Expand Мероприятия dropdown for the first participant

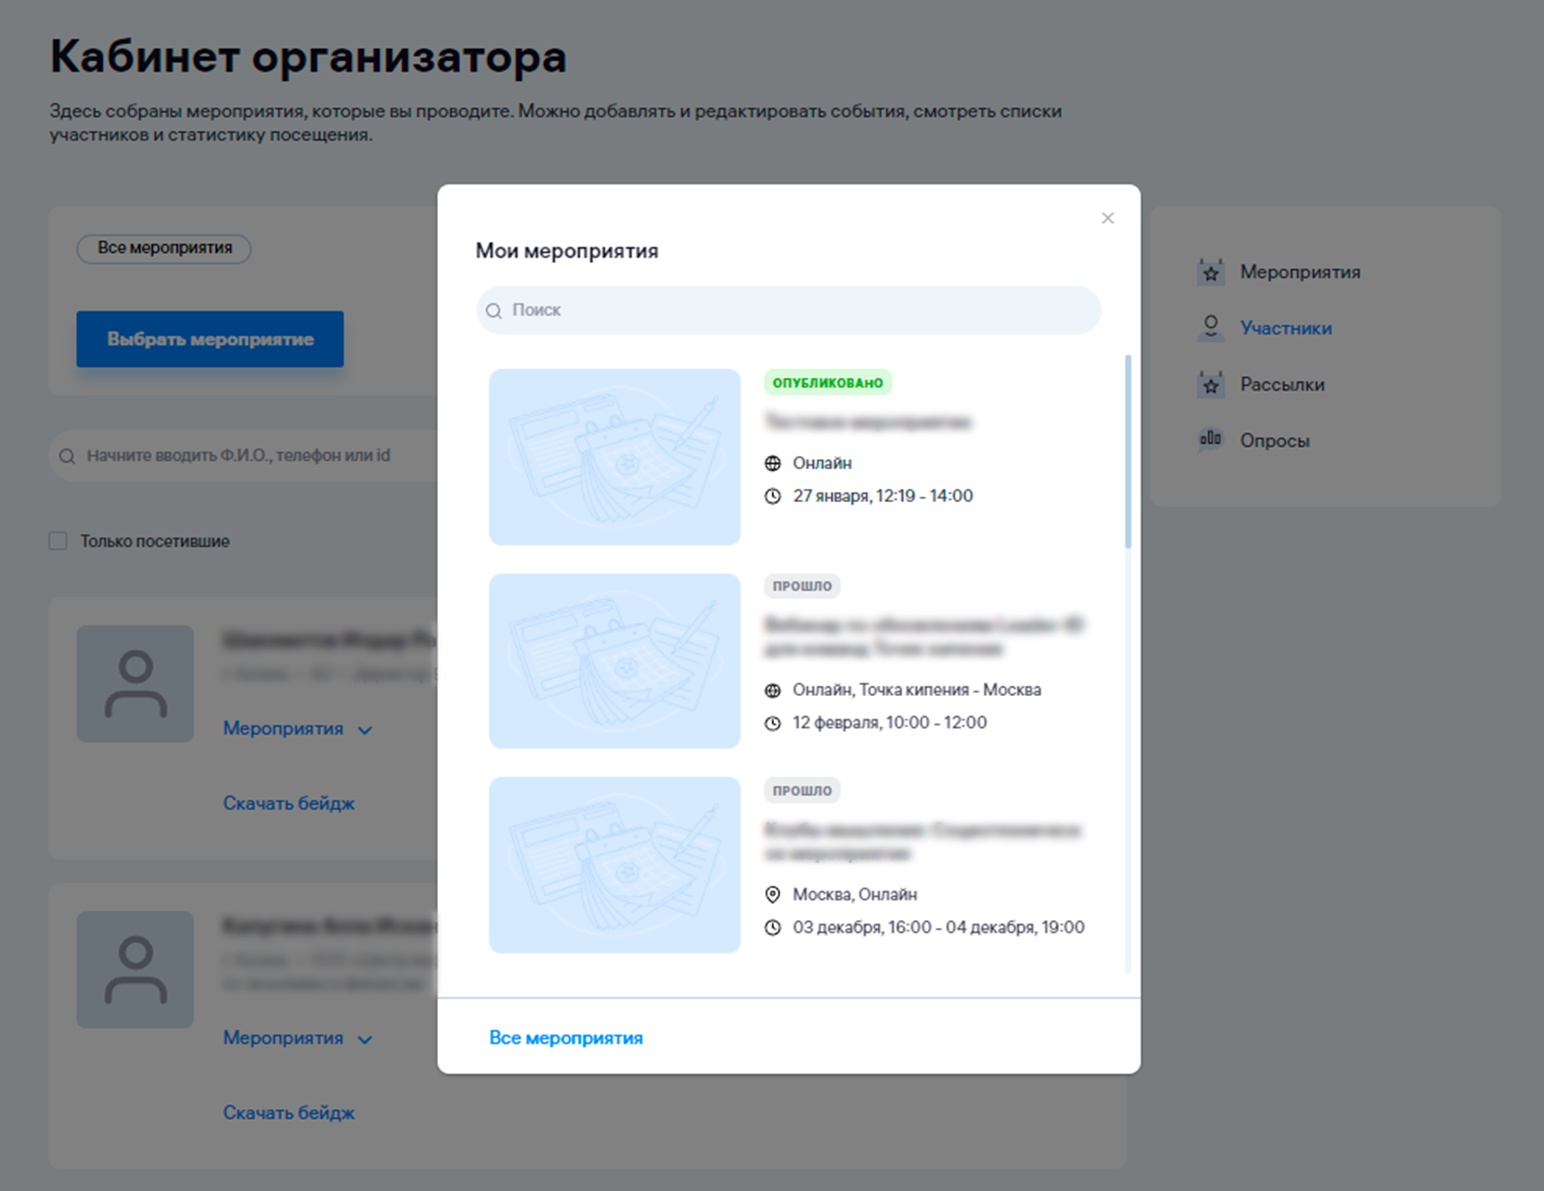tap(297, 729)
